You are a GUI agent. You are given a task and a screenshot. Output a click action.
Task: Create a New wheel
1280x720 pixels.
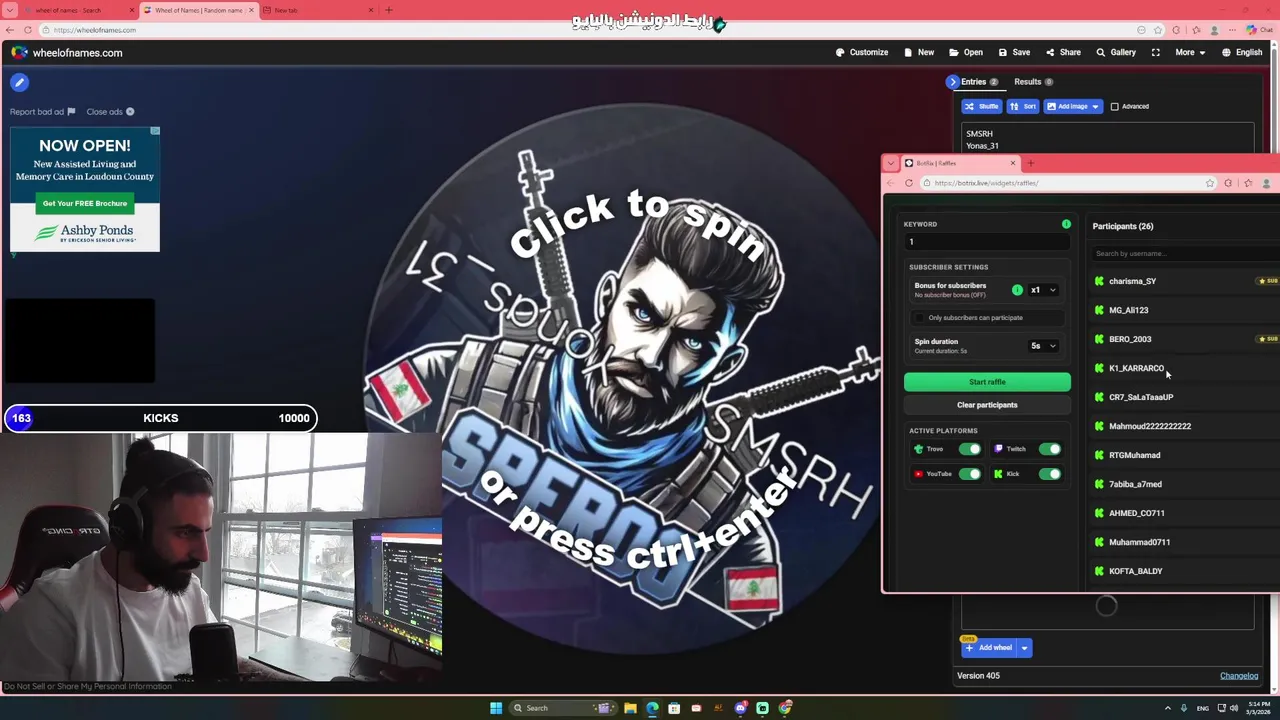pyautogui.click(x=919, y=52)
